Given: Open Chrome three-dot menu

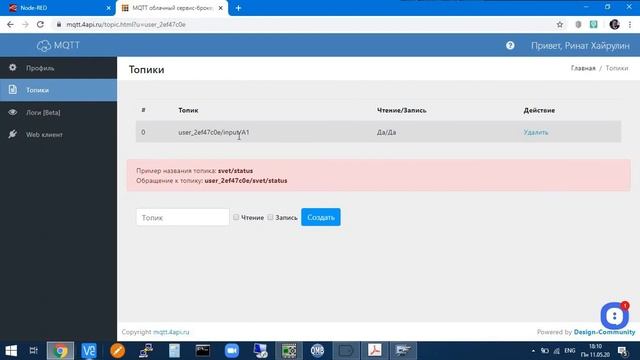Looking at the screenshot, I should pos(630,24).
